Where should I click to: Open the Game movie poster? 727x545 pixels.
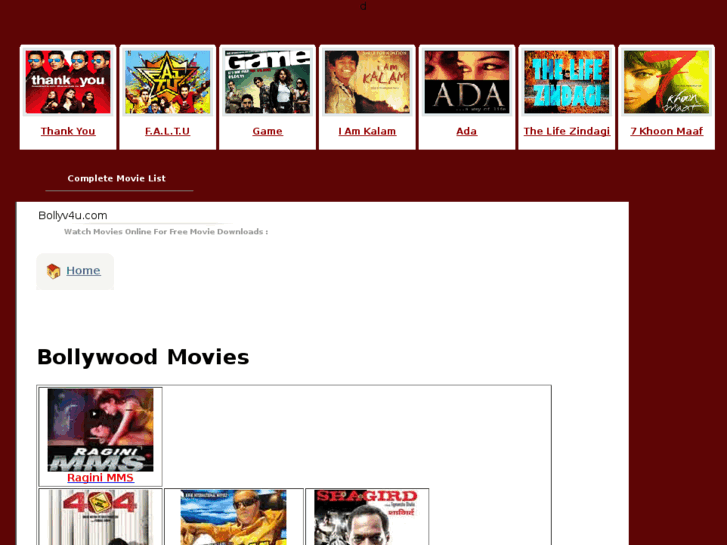pos(268,82)
